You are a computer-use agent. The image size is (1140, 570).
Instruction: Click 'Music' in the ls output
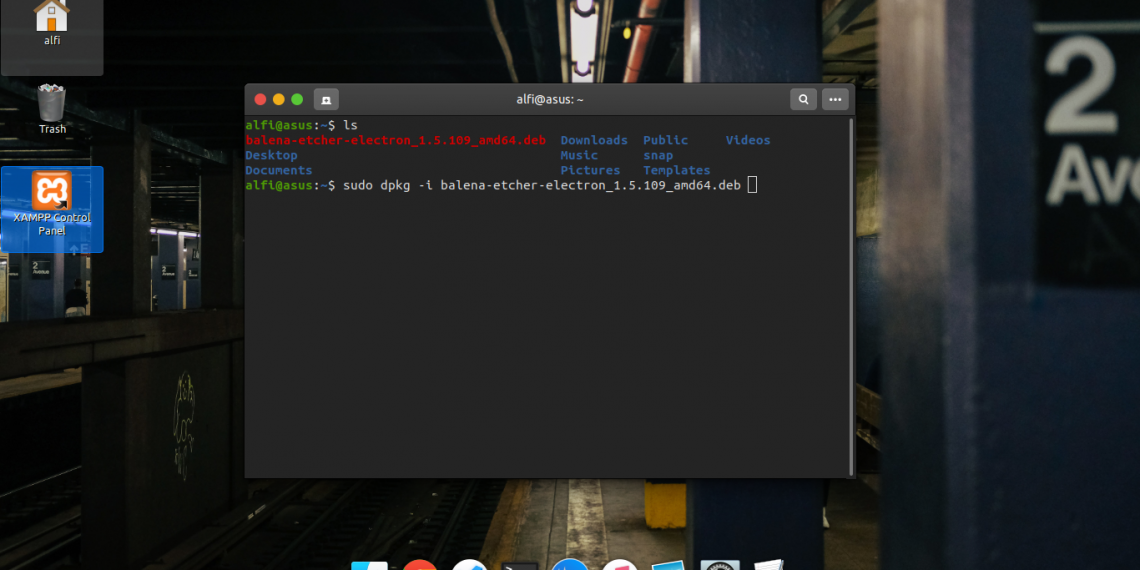coord(579,156)
